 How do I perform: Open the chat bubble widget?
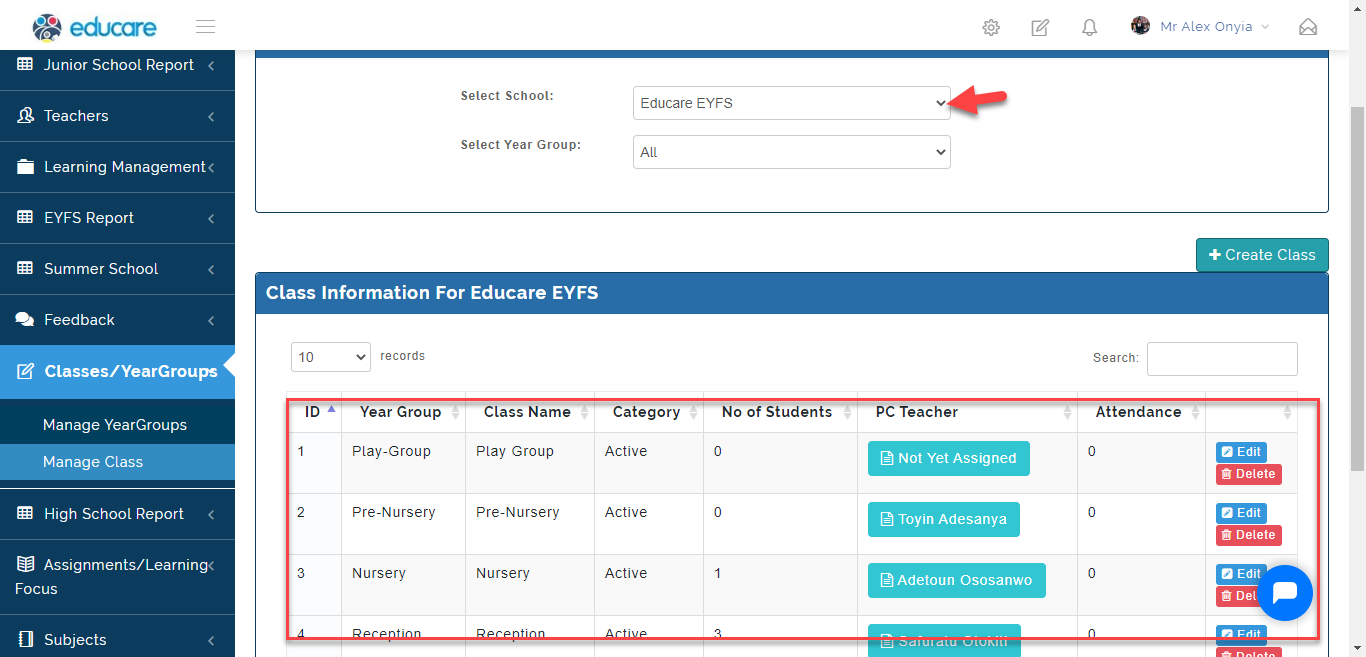[x=1285, y=593]
